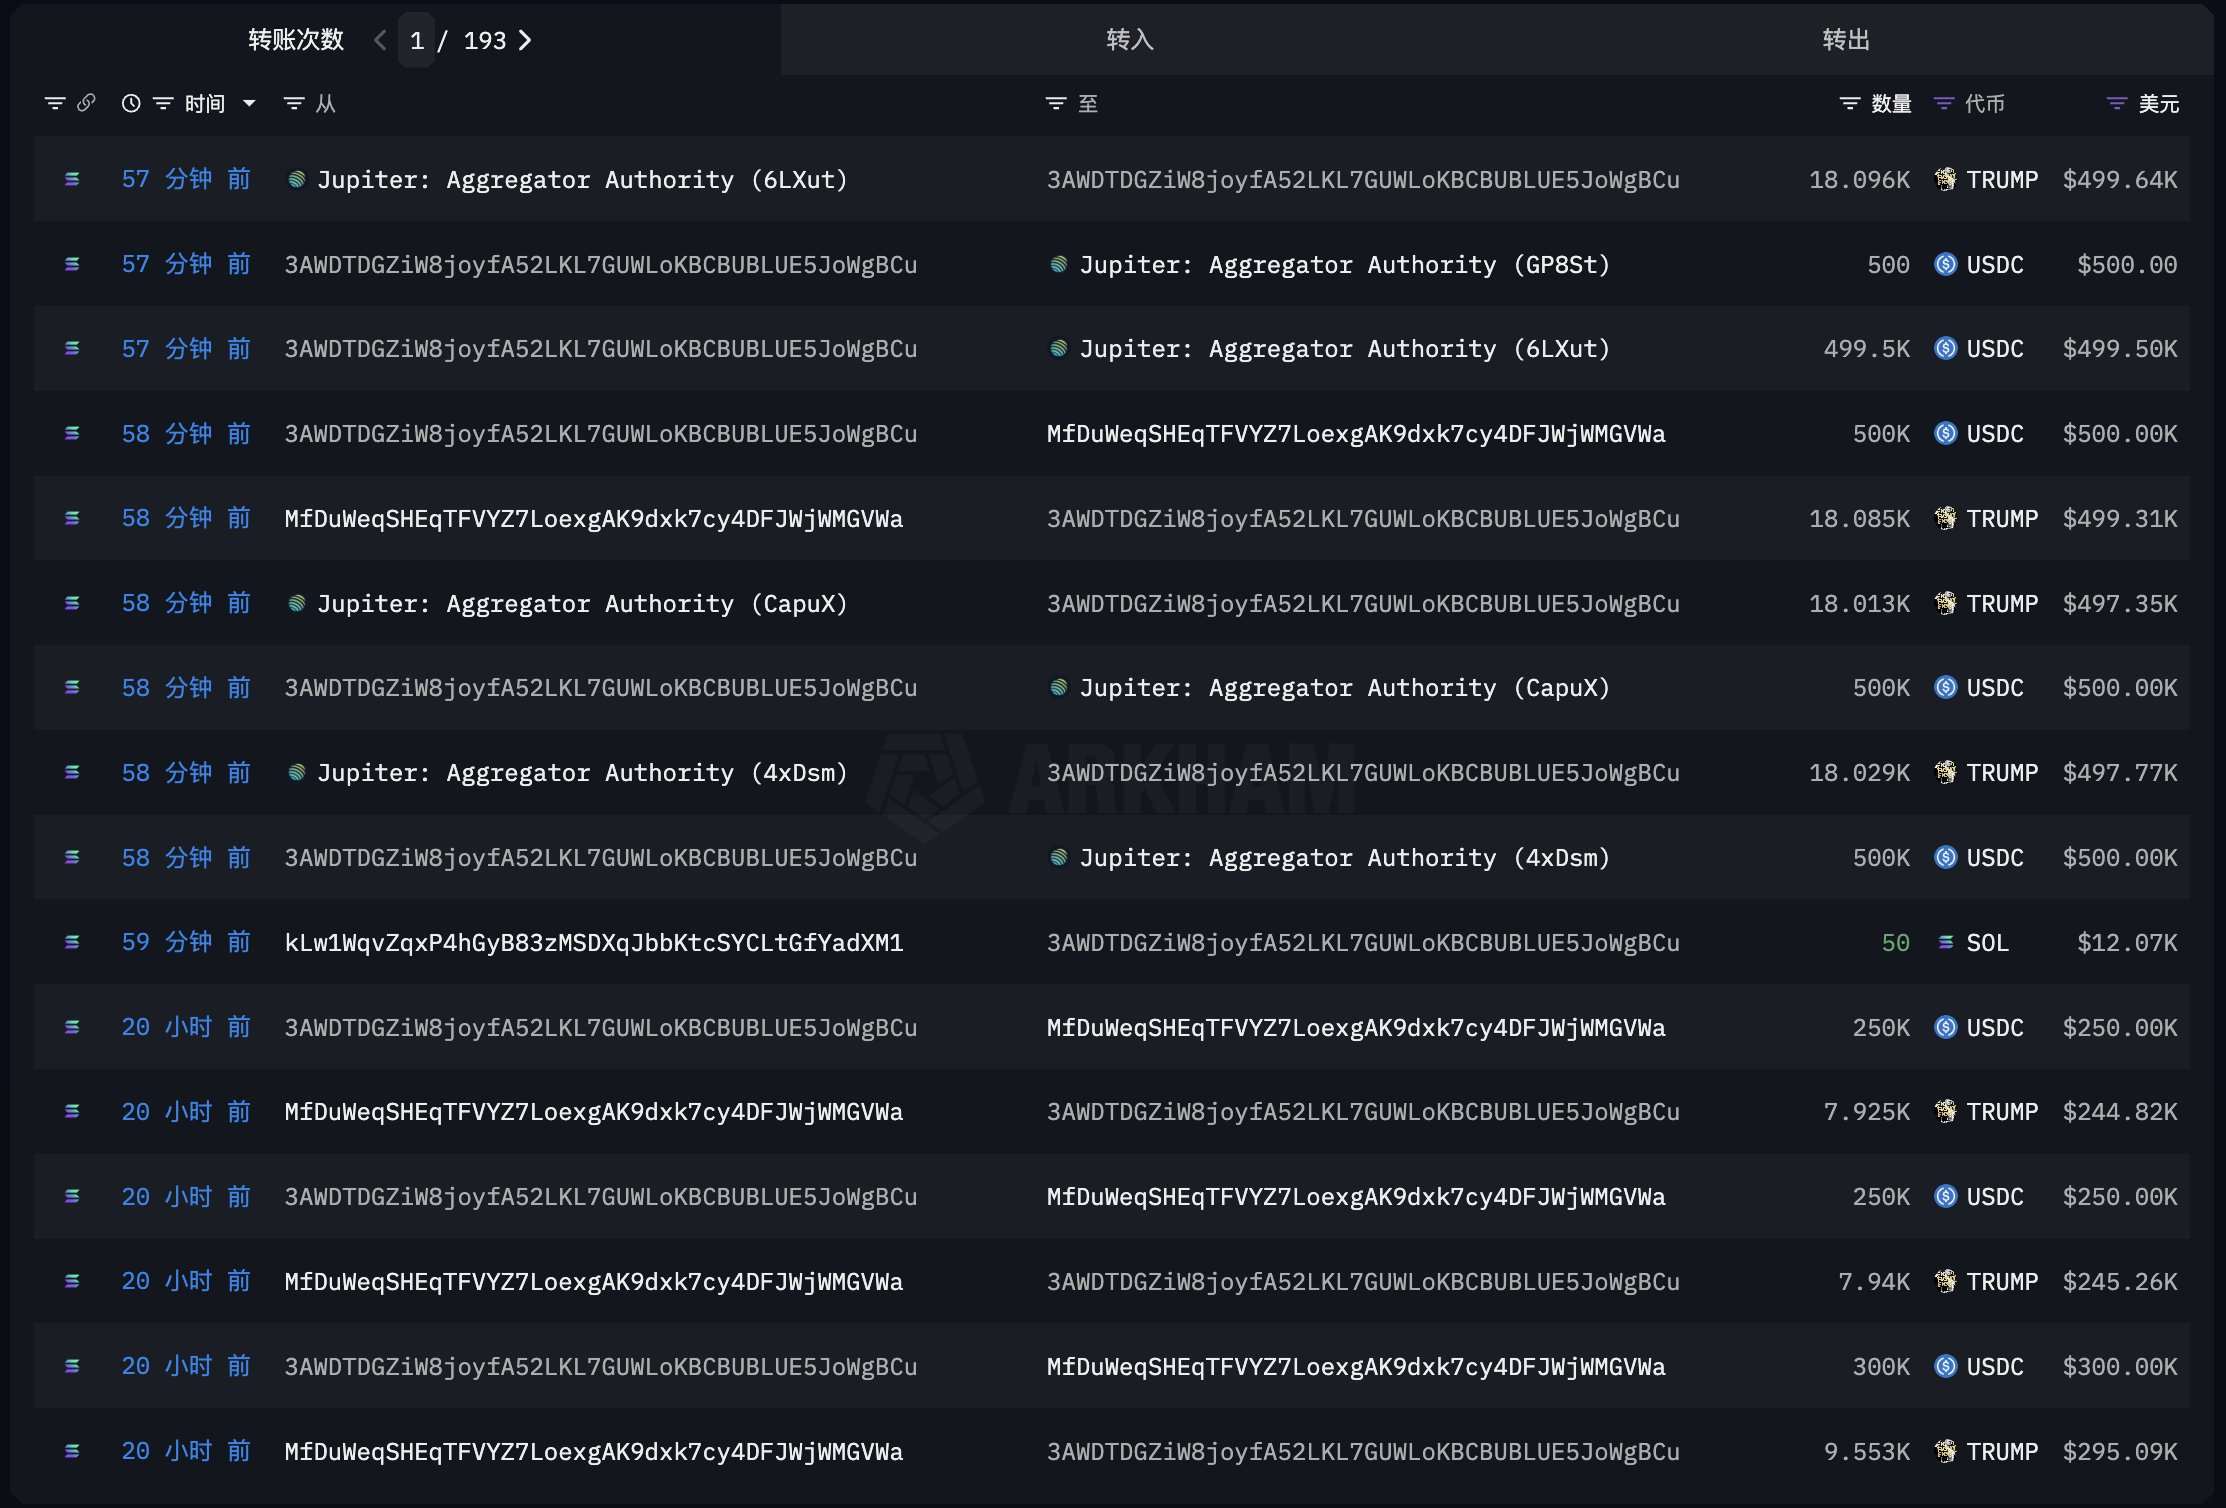Select the 转账次数 tab

tap(296, 40)
